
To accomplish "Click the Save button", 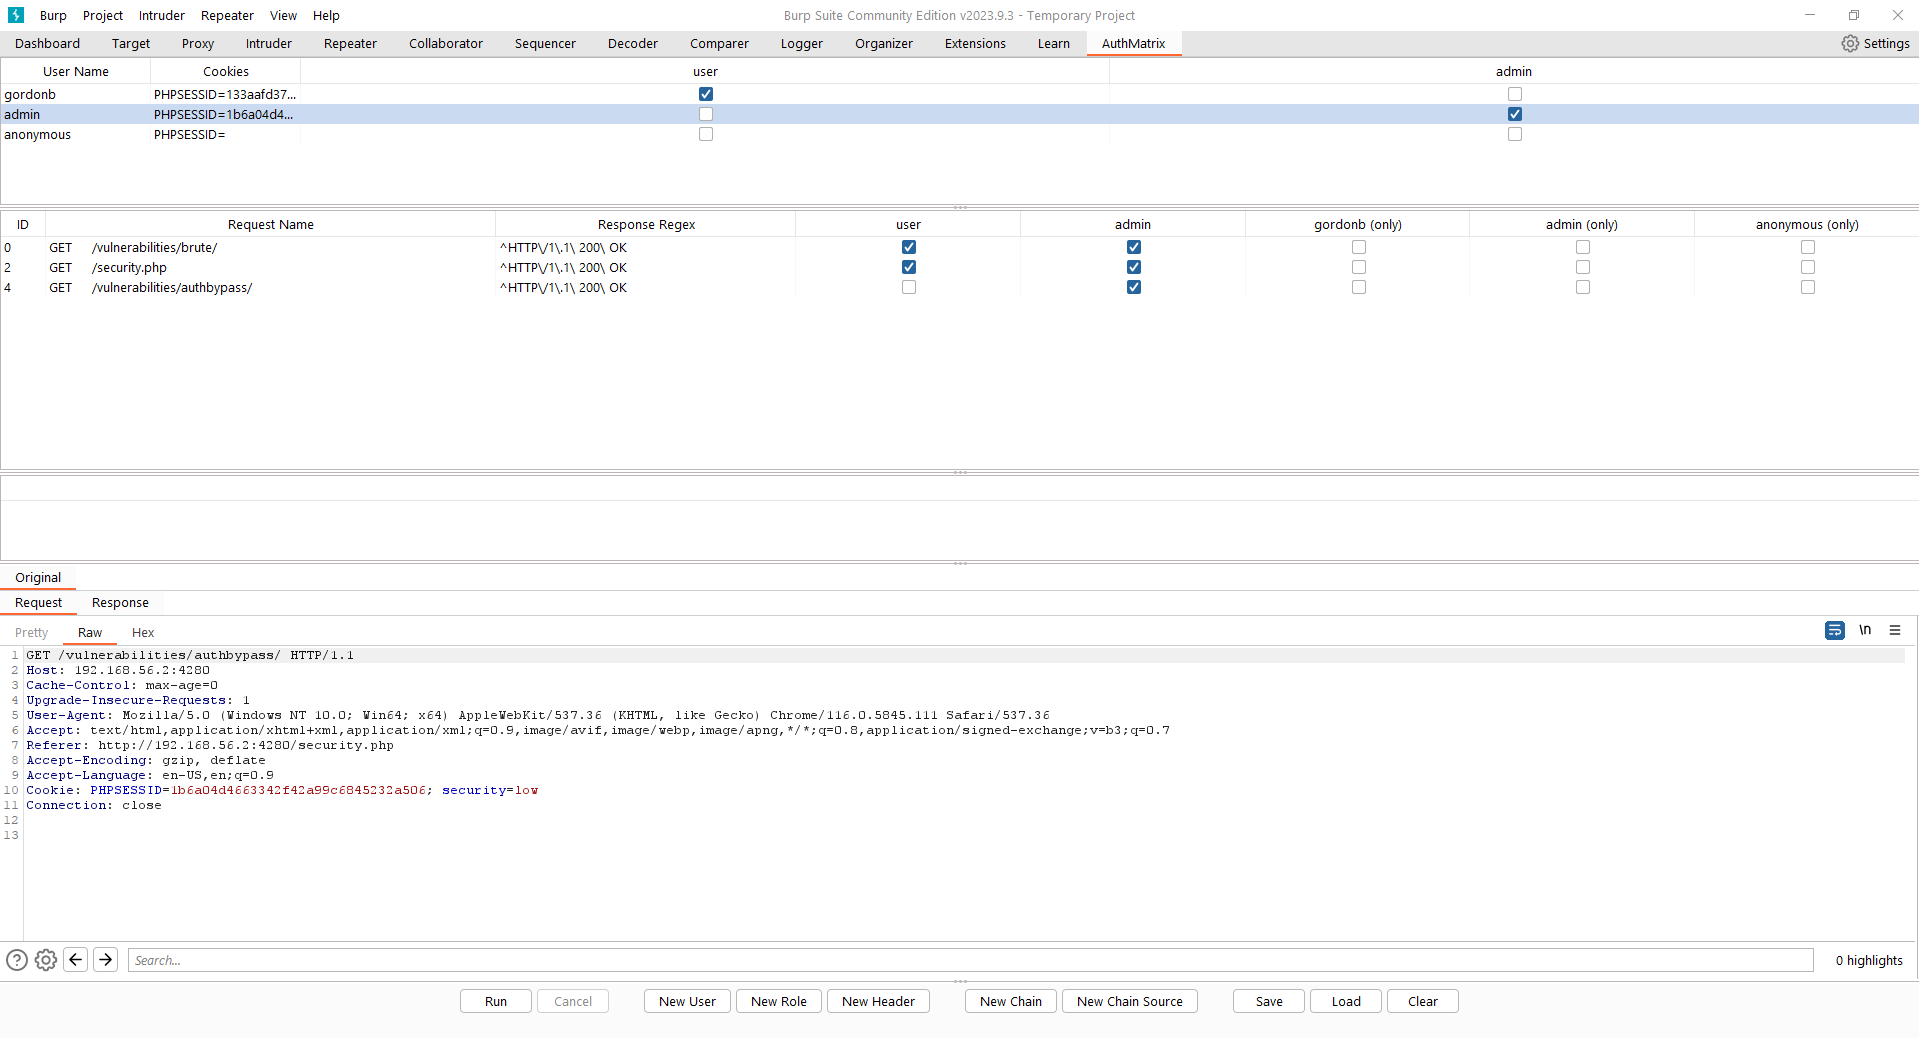I will [x=1269, y=1001].
